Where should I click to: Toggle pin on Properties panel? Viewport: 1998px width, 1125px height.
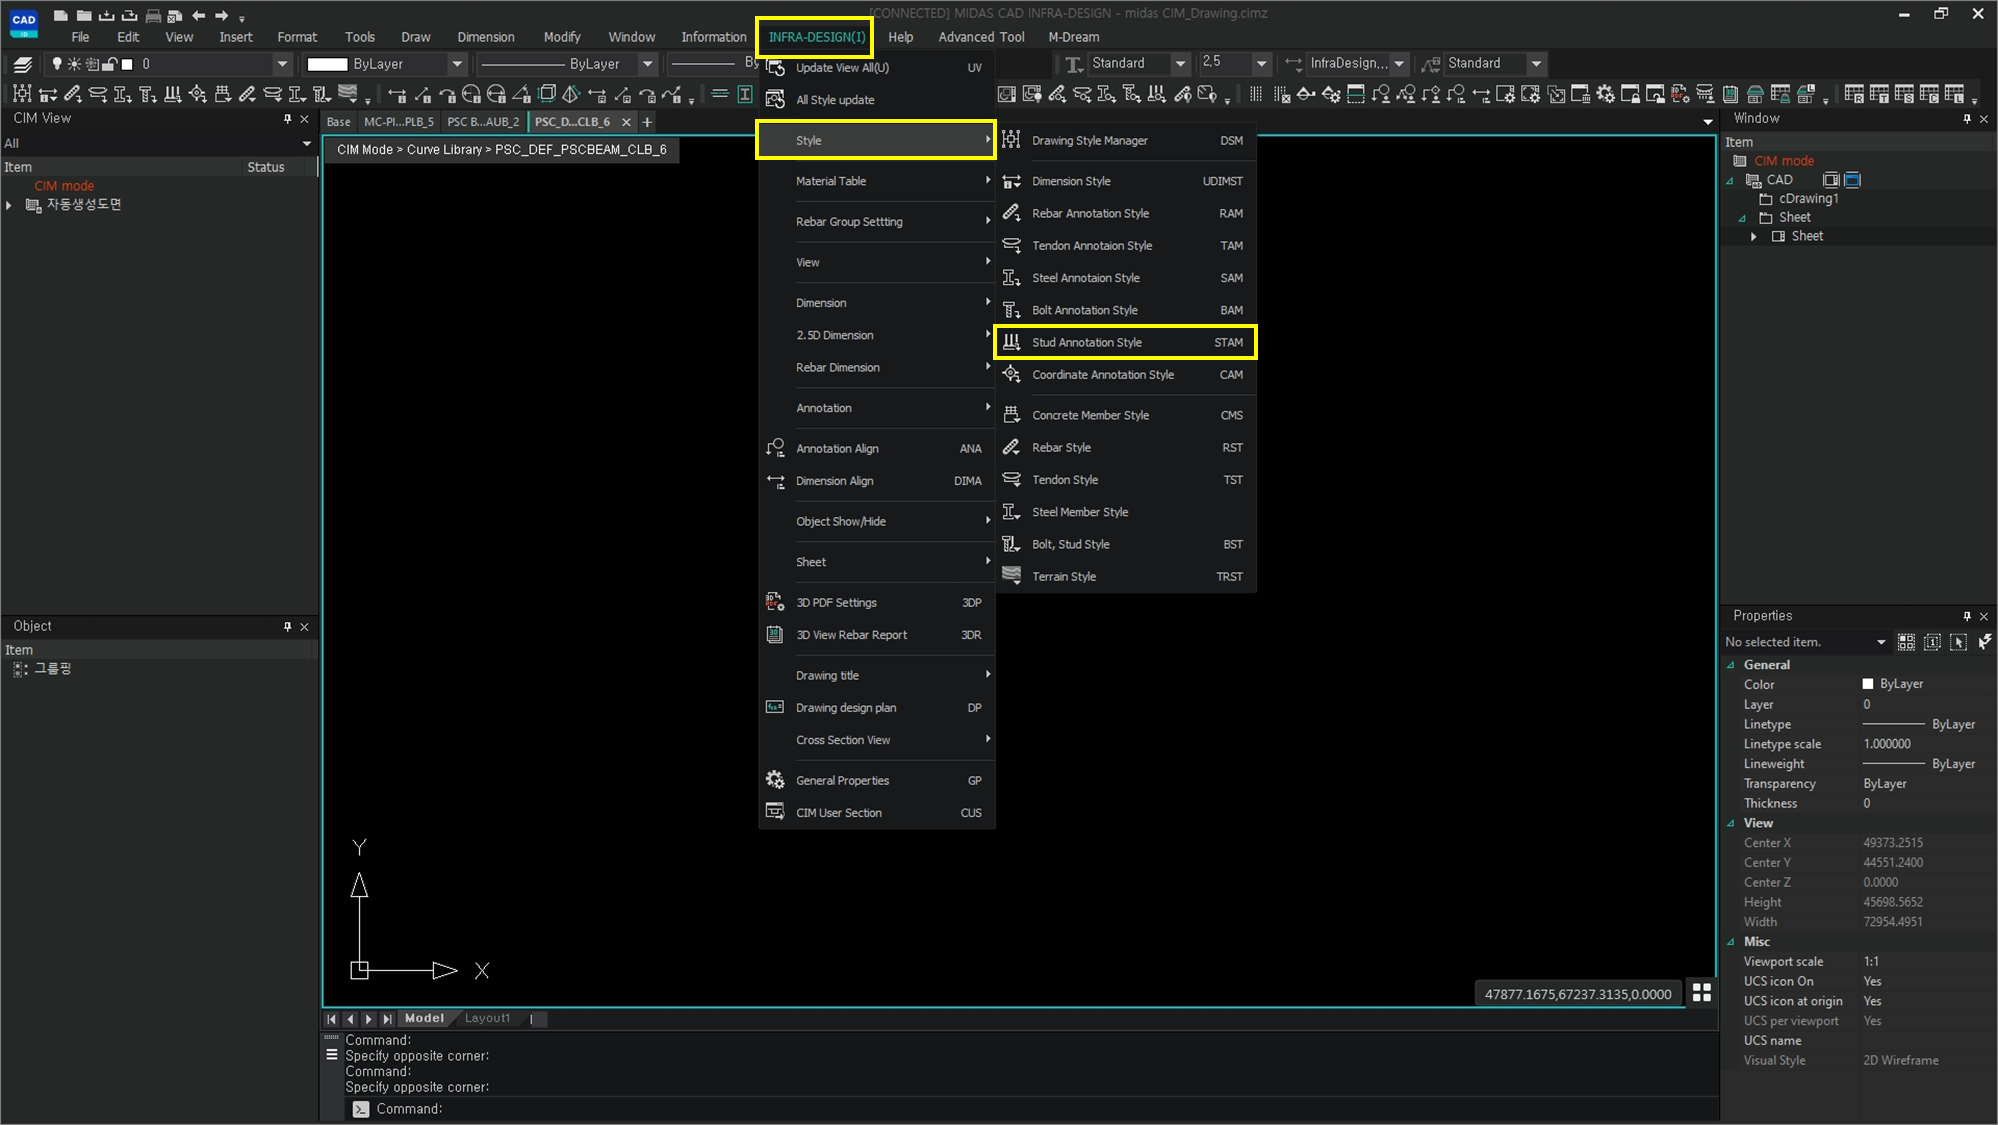[x=1967, y=616]
